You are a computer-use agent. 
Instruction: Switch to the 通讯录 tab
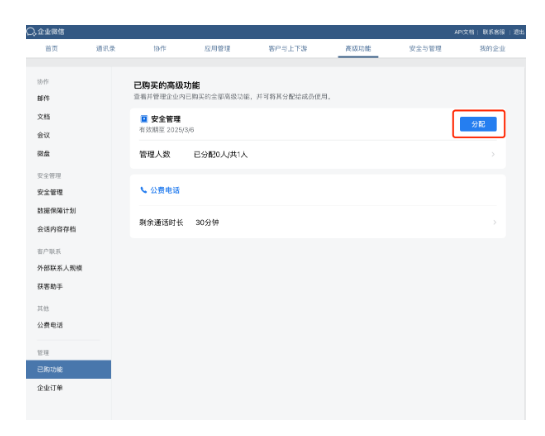click(106, 48)
